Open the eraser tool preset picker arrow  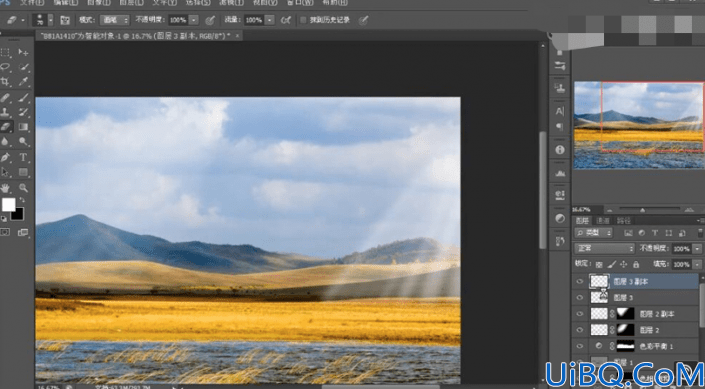(23, 20)
